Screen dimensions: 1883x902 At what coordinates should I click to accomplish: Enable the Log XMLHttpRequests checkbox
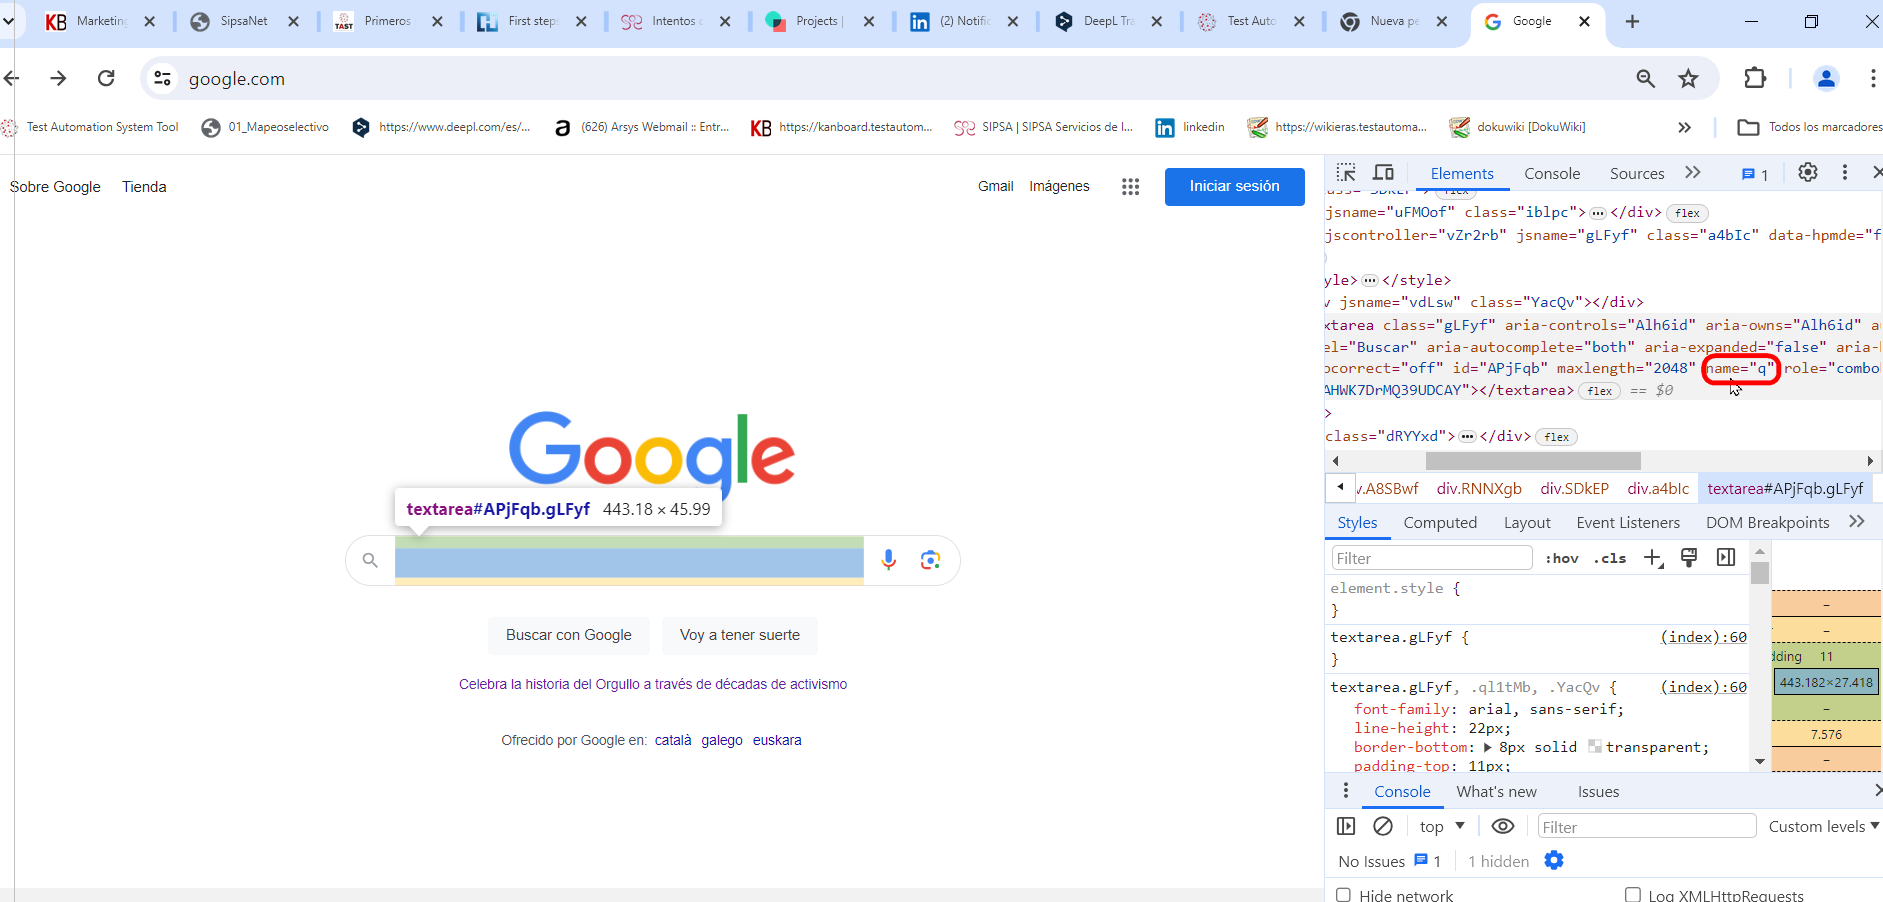click(1633, 895)
